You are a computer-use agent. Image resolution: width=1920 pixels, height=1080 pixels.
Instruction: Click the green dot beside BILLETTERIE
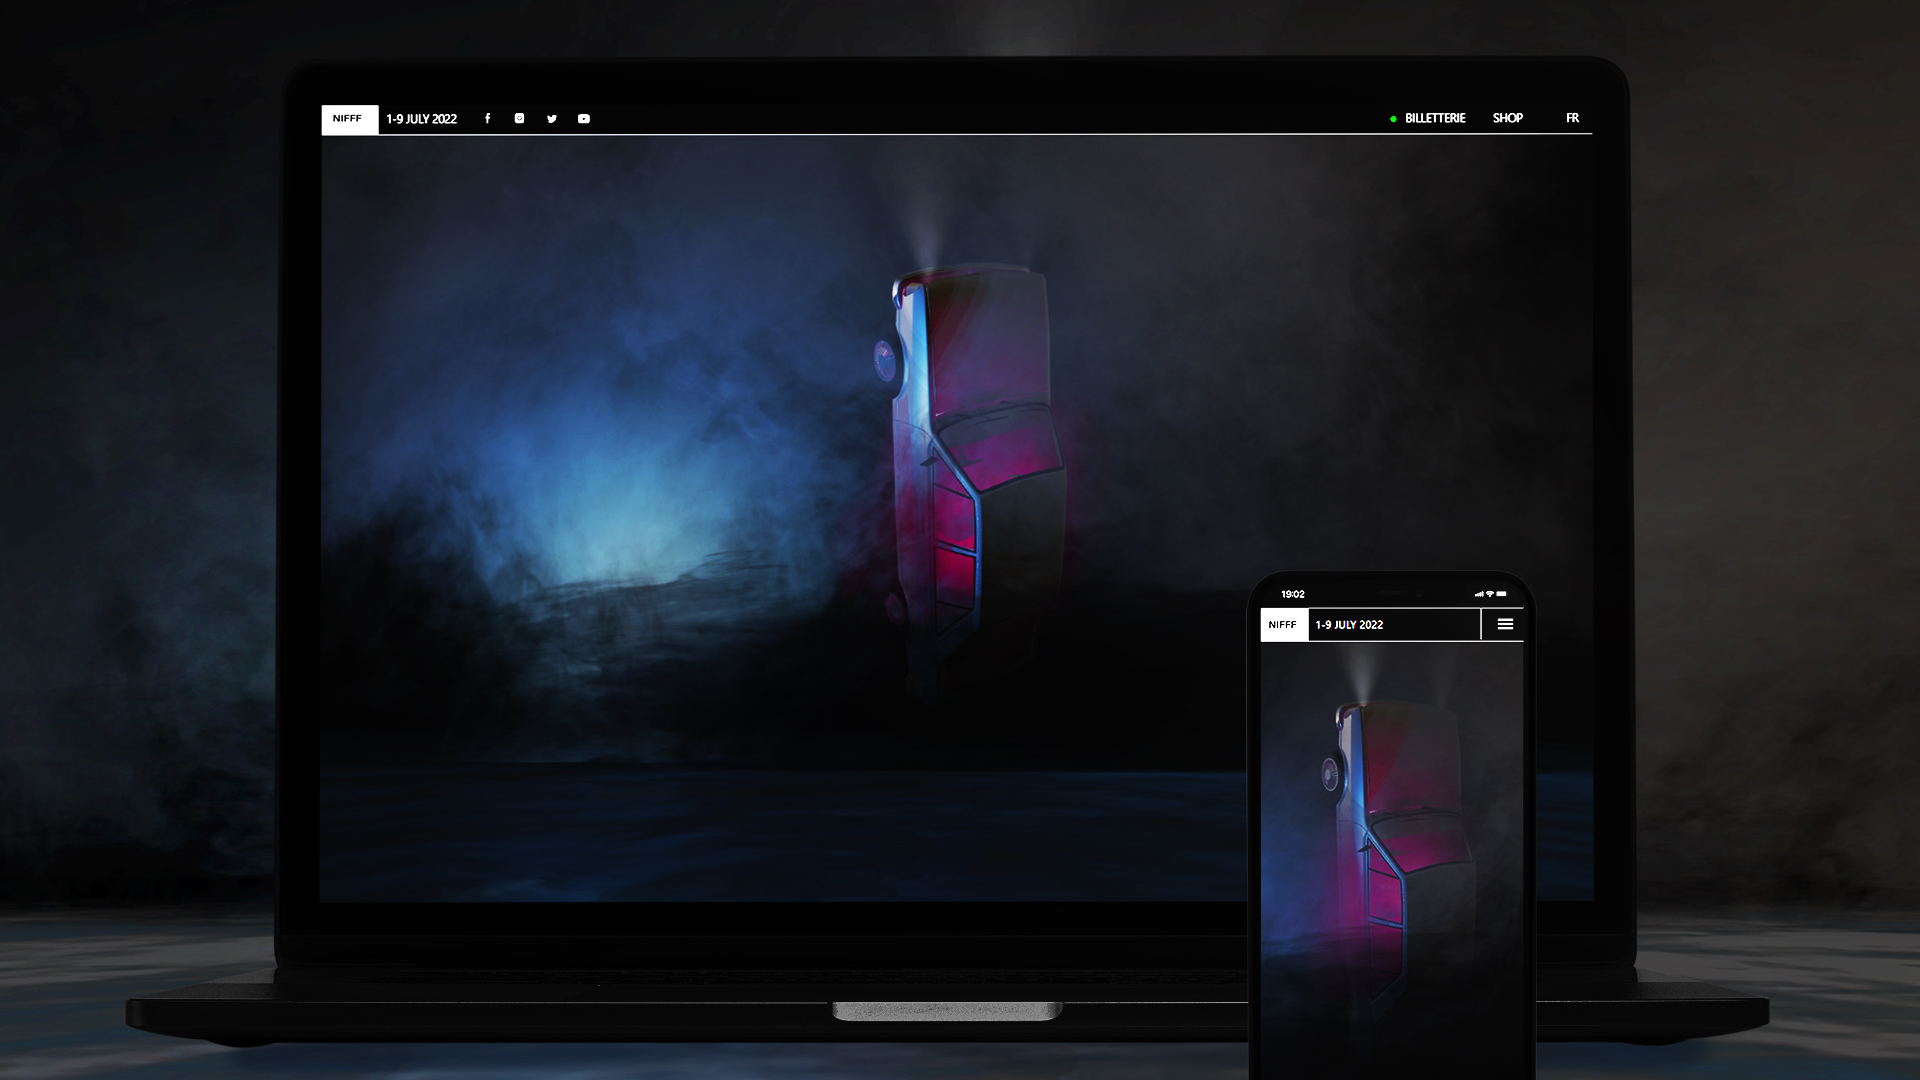coord(1393,119)
